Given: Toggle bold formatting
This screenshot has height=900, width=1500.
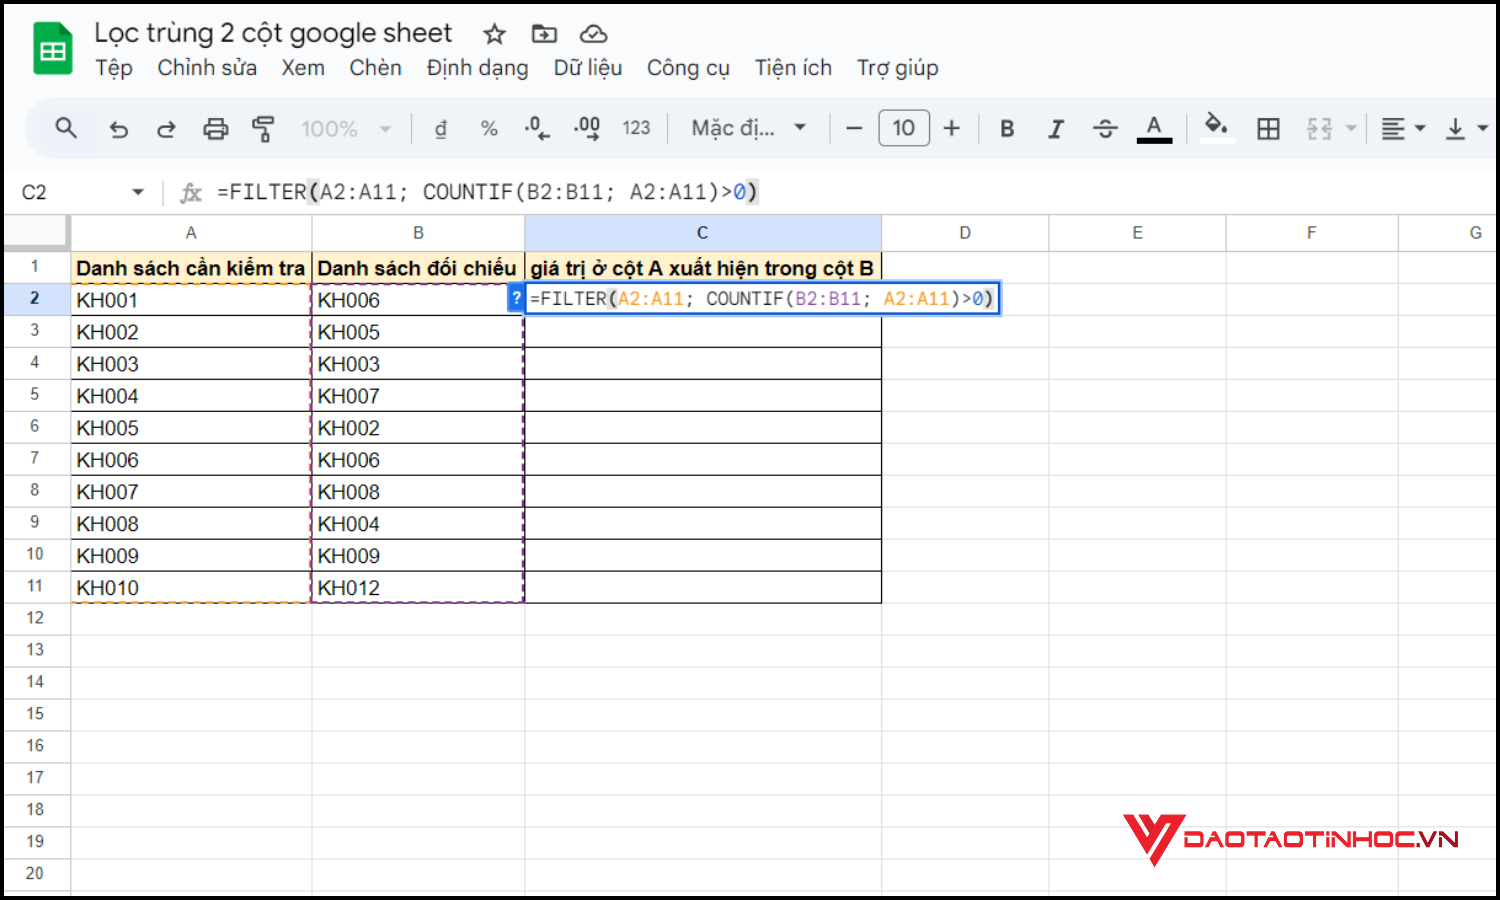Looking at the screenshot, I should 1006,128.
